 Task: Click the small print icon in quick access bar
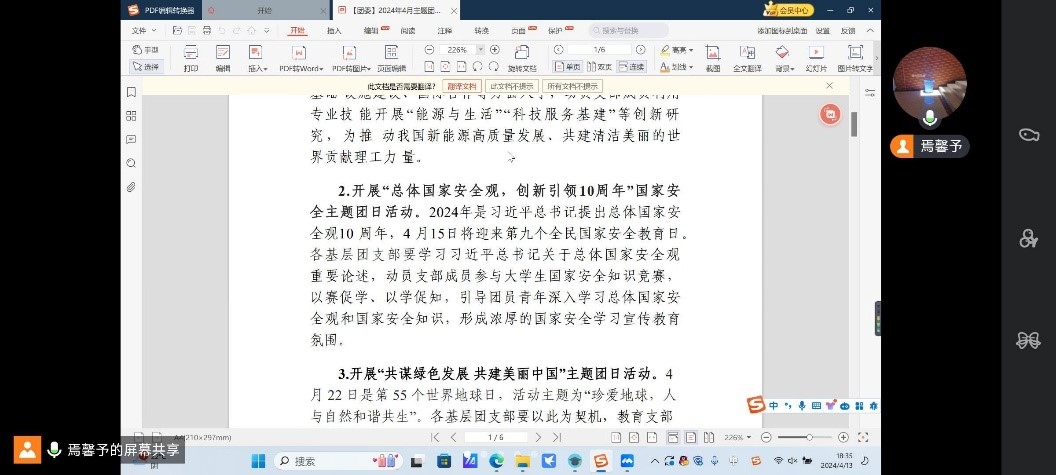pyautogui.click(x=207, y=30)
